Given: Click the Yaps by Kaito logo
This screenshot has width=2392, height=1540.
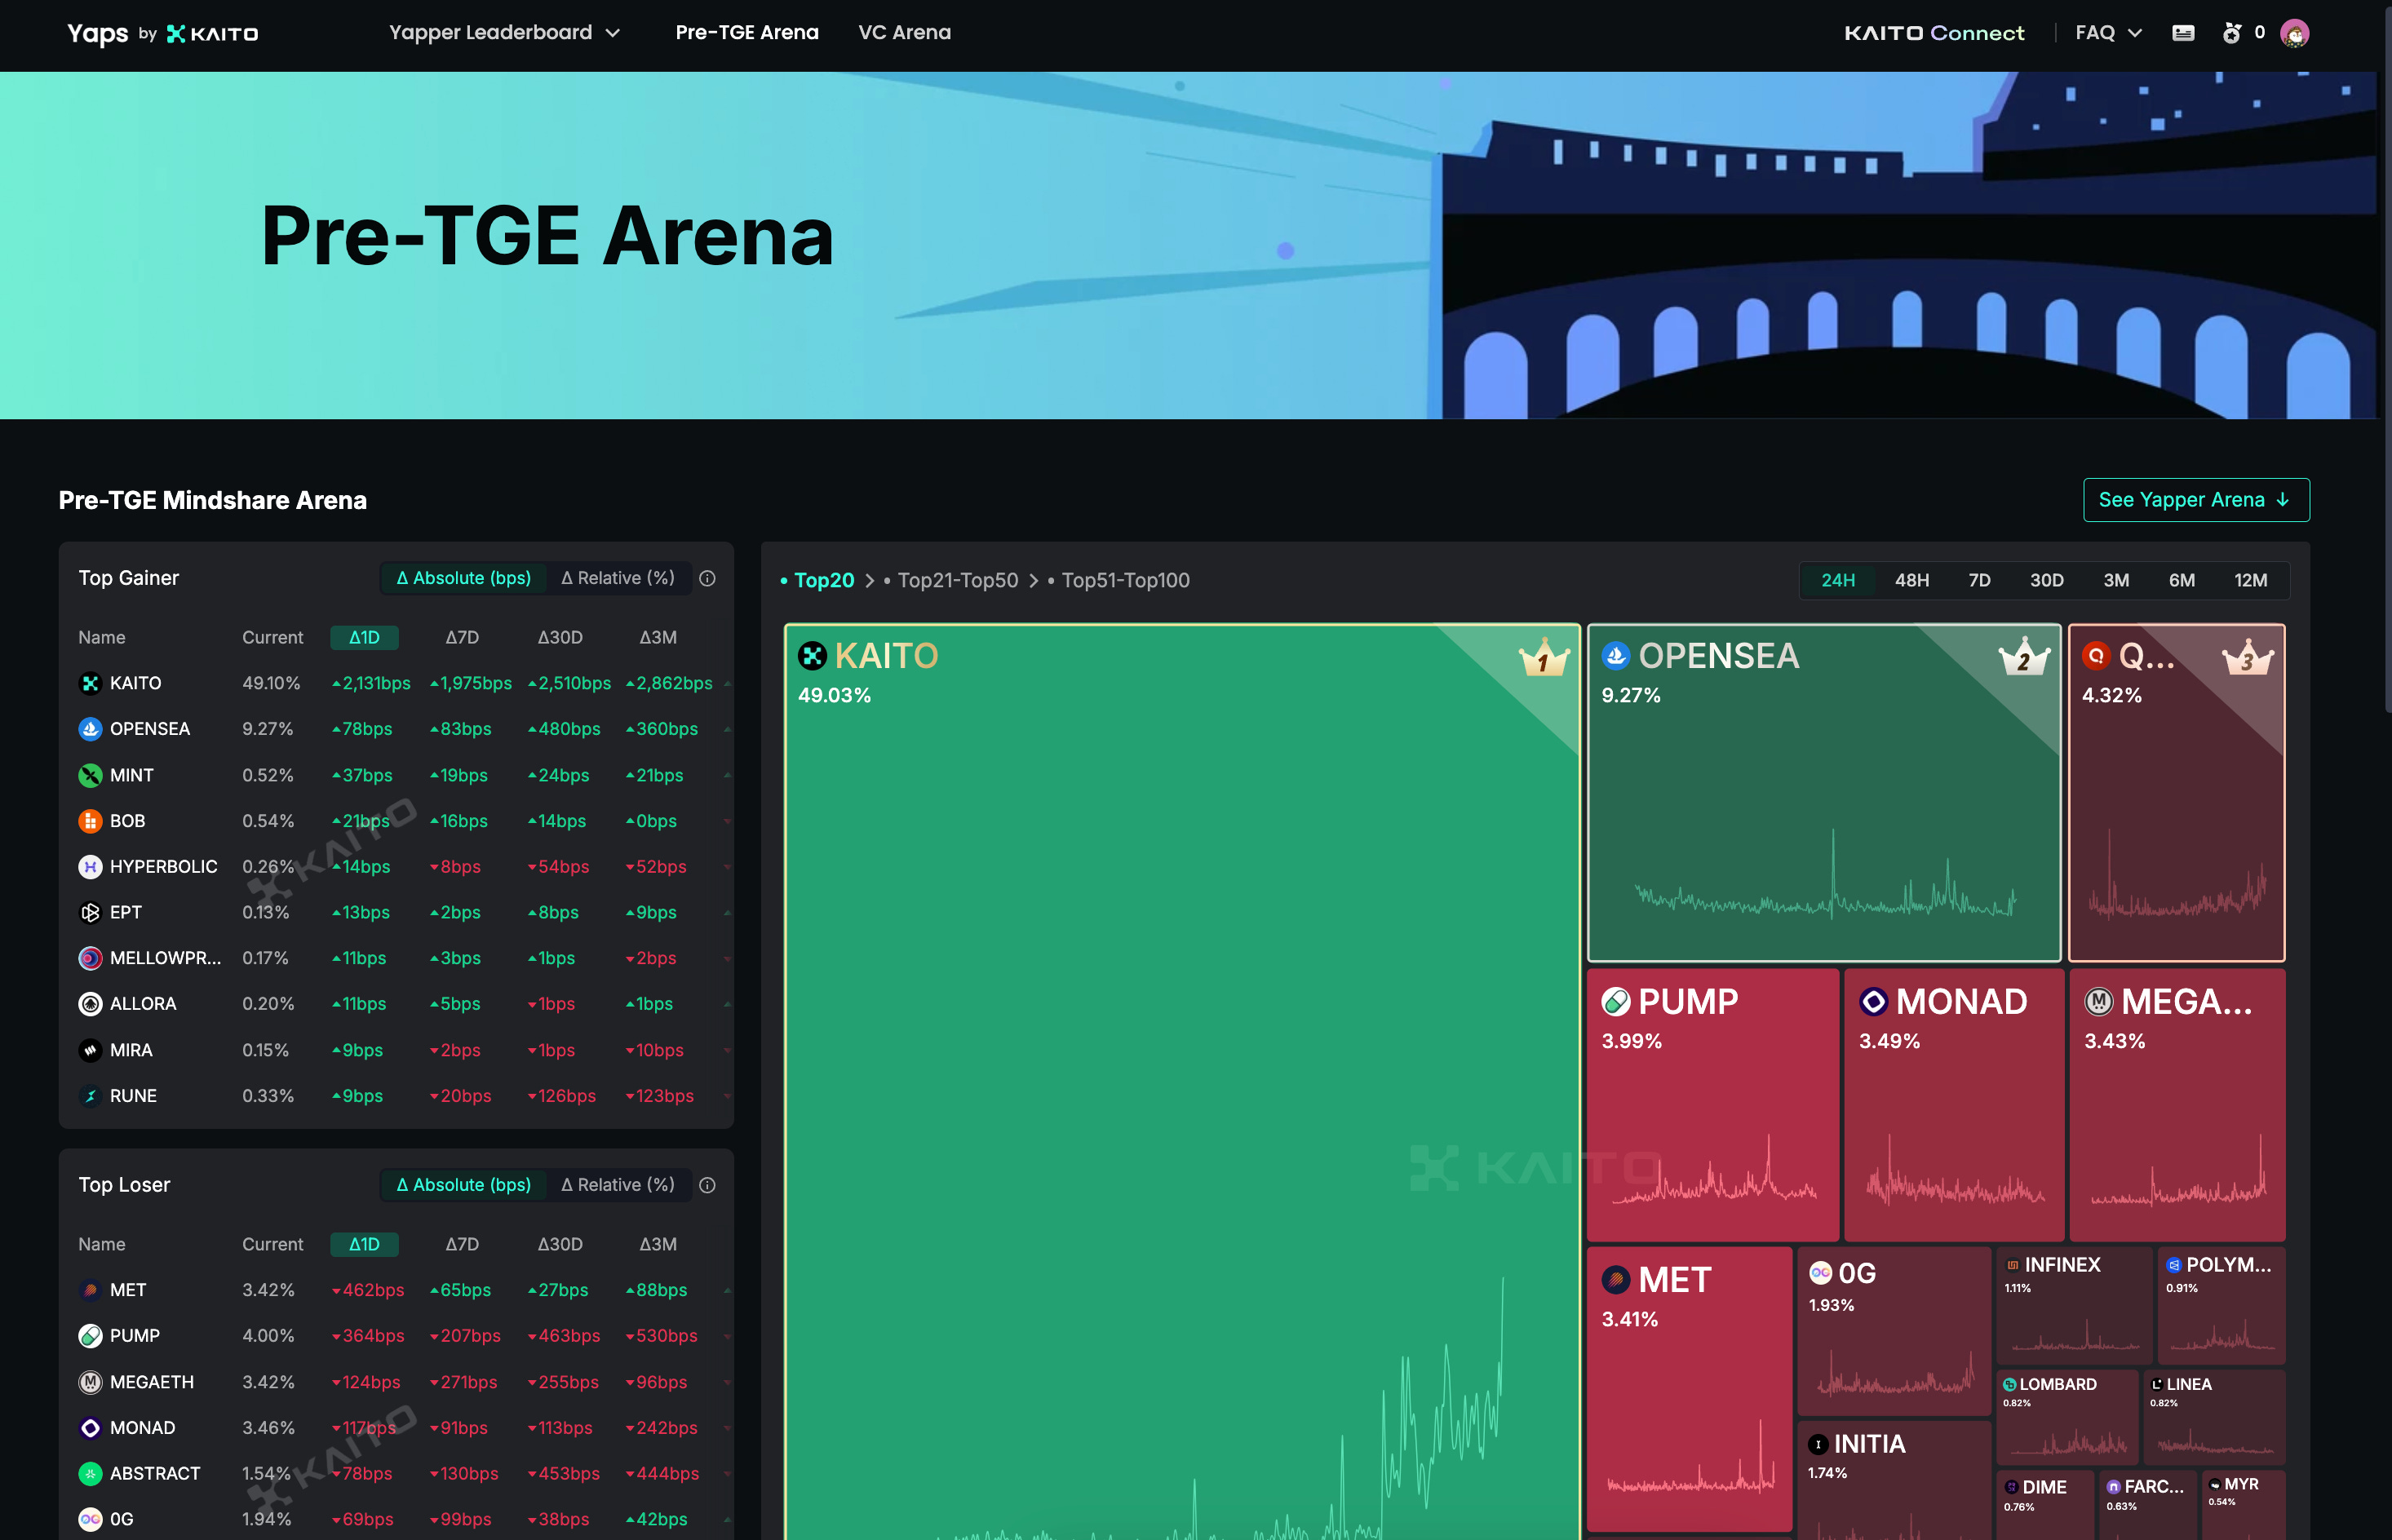Looking at the screenshot, I should [x=163, y=33].
